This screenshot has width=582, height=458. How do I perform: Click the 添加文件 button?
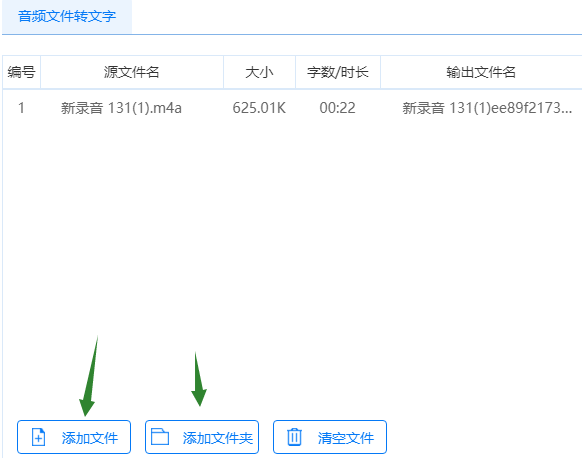pos(74,437)
